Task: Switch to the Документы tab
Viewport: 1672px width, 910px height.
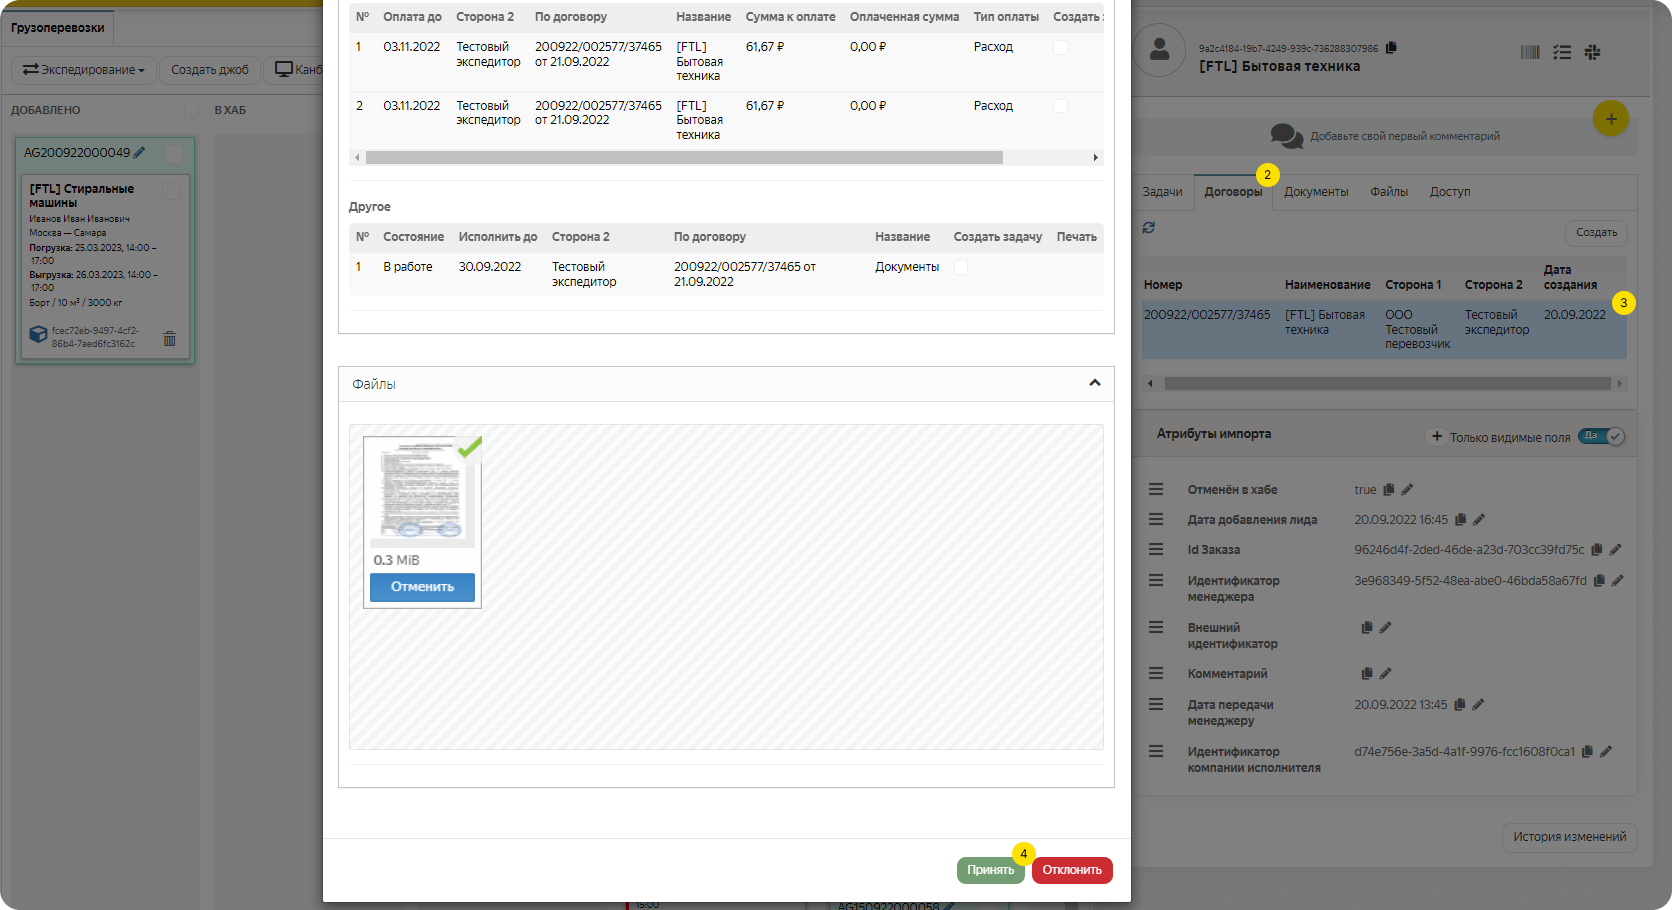Action: (1316, 192)
